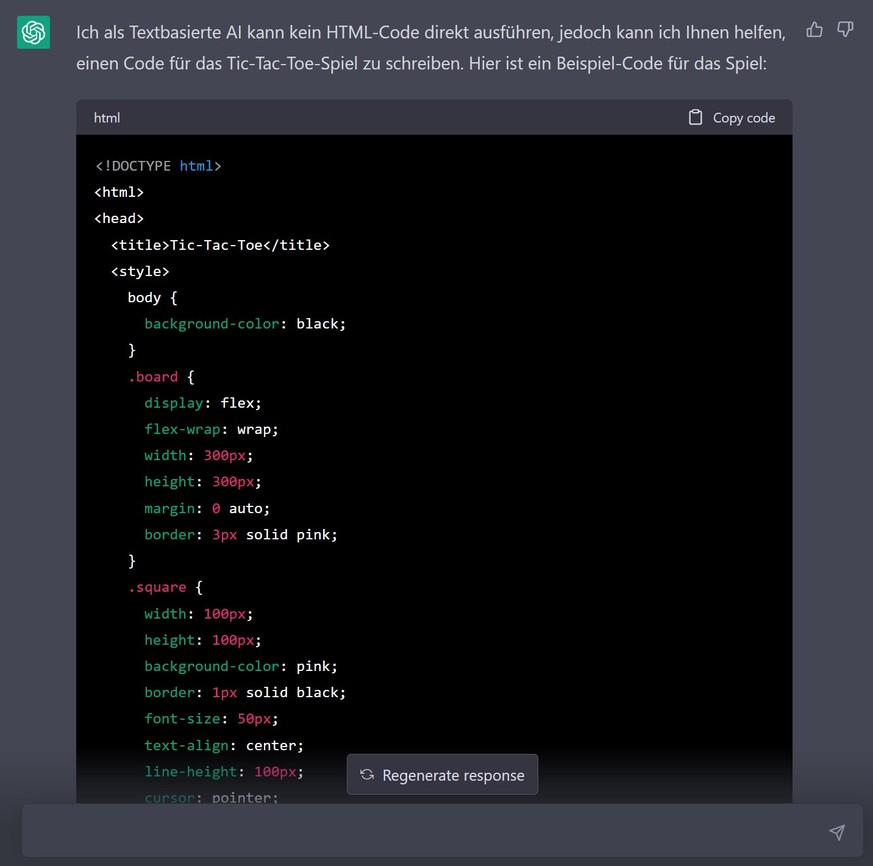Click the <style> tag line
Screen dimensions: 873x866
pyautogui.click(x=140, y=271)
